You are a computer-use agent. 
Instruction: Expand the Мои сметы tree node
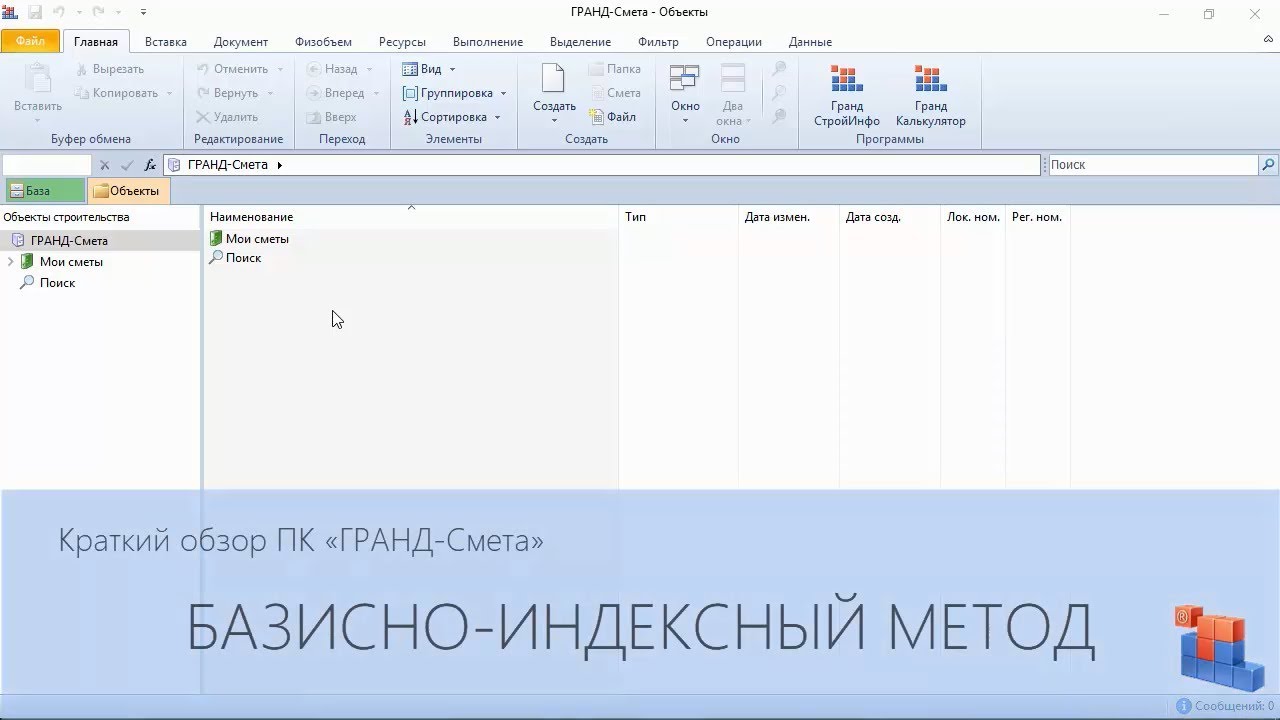(x=10, y=262)
